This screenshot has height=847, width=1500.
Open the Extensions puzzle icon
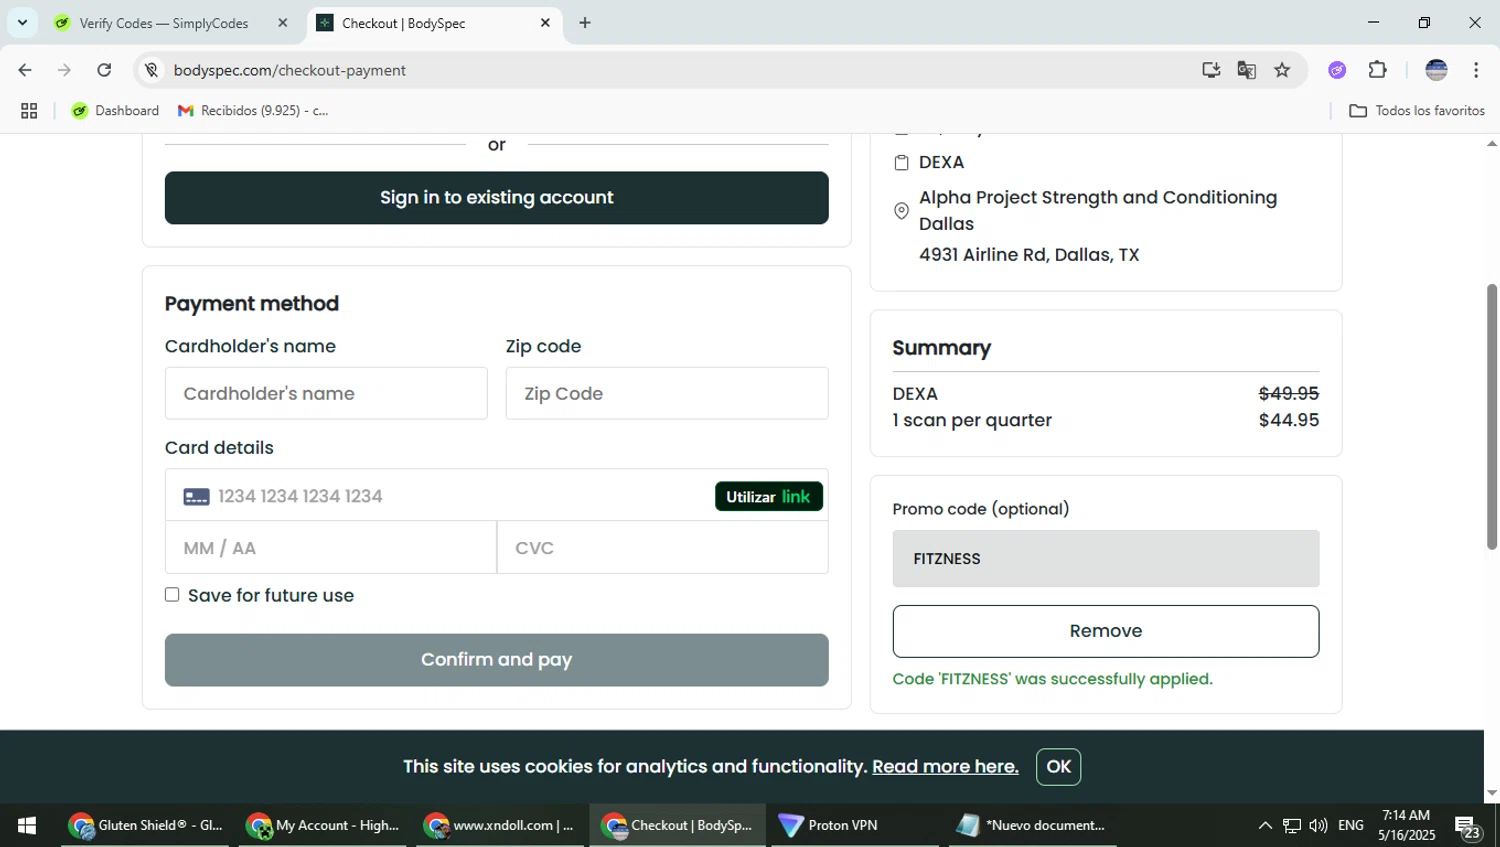[1377, 70]
